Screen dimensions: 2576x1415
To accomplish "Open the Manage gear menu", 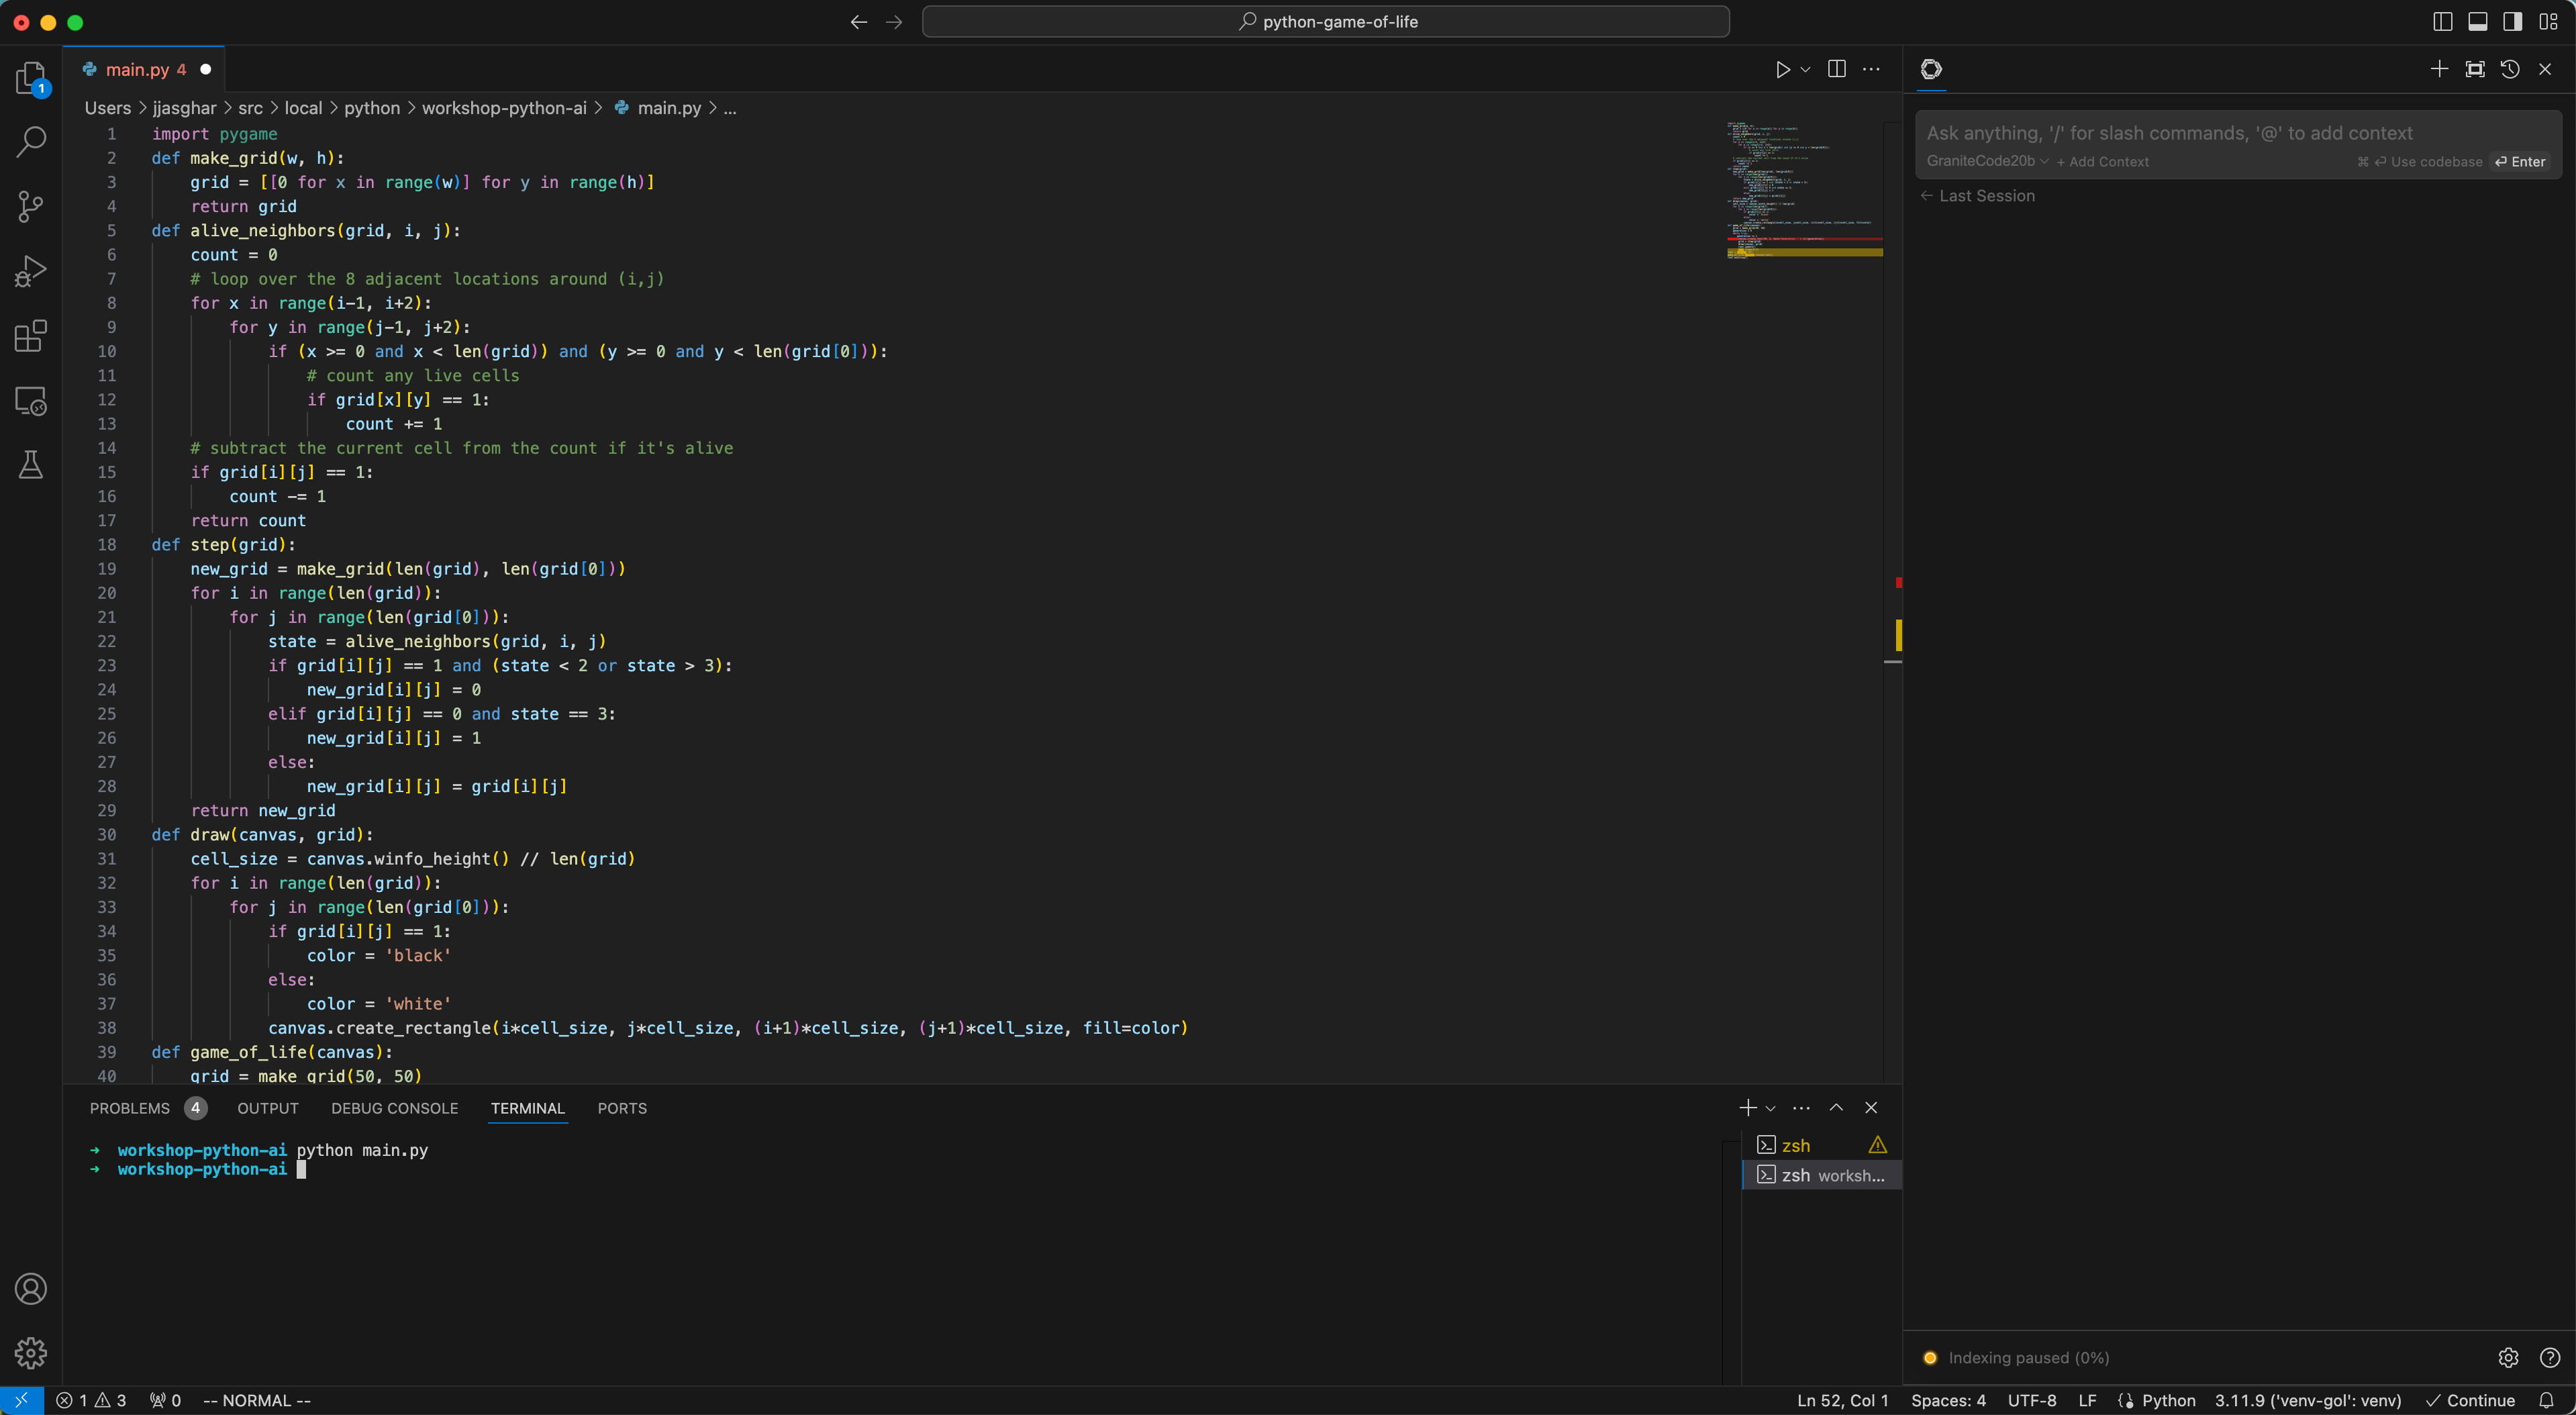I will point(31,1352).
